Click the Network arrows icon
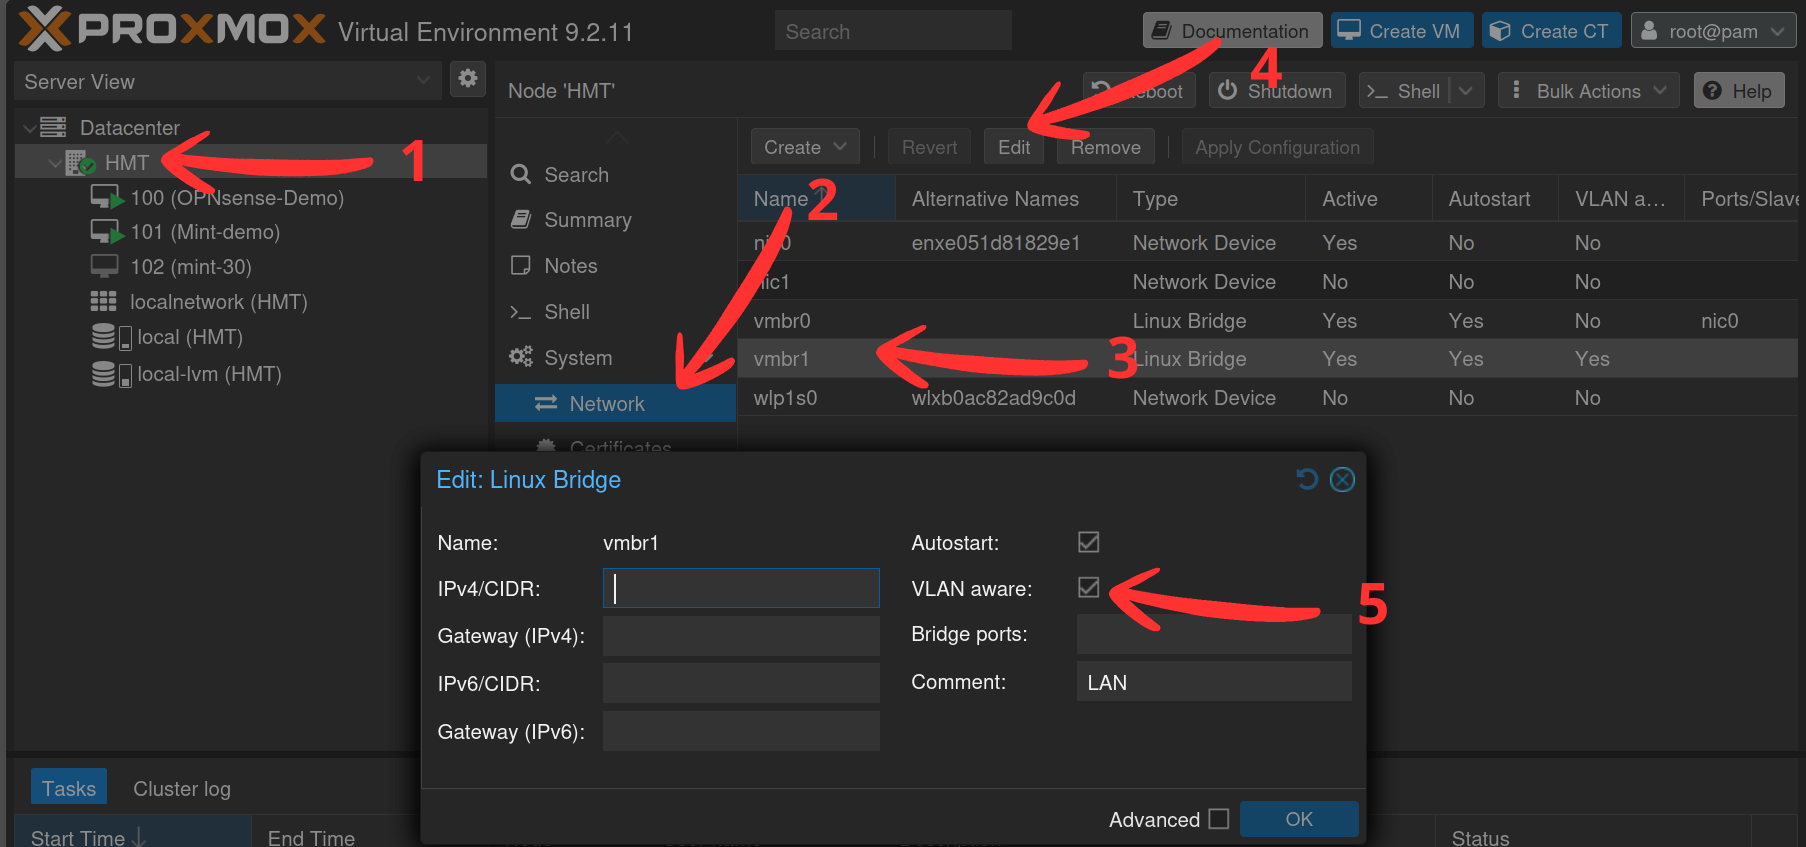The width and height of the screenshot is (1806, 847). click(546, 403)
